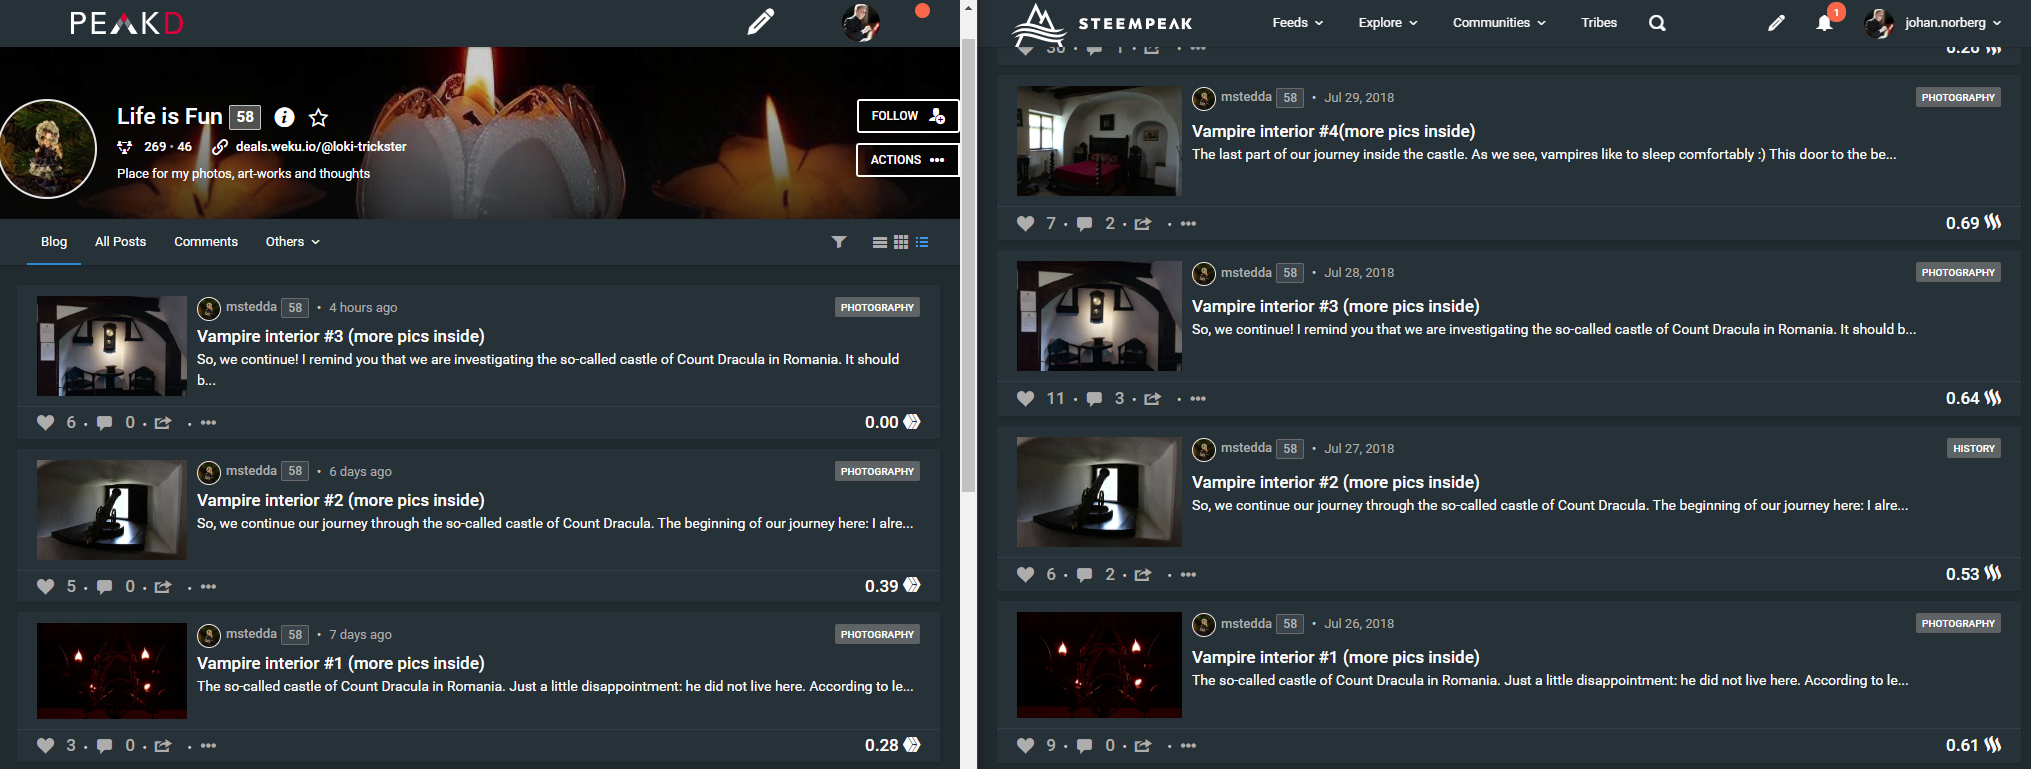This screenshot has width=2031, height=769.
Task: Open comments on SteemPeak Vampire interior #4
Action: click(1085, 224)
